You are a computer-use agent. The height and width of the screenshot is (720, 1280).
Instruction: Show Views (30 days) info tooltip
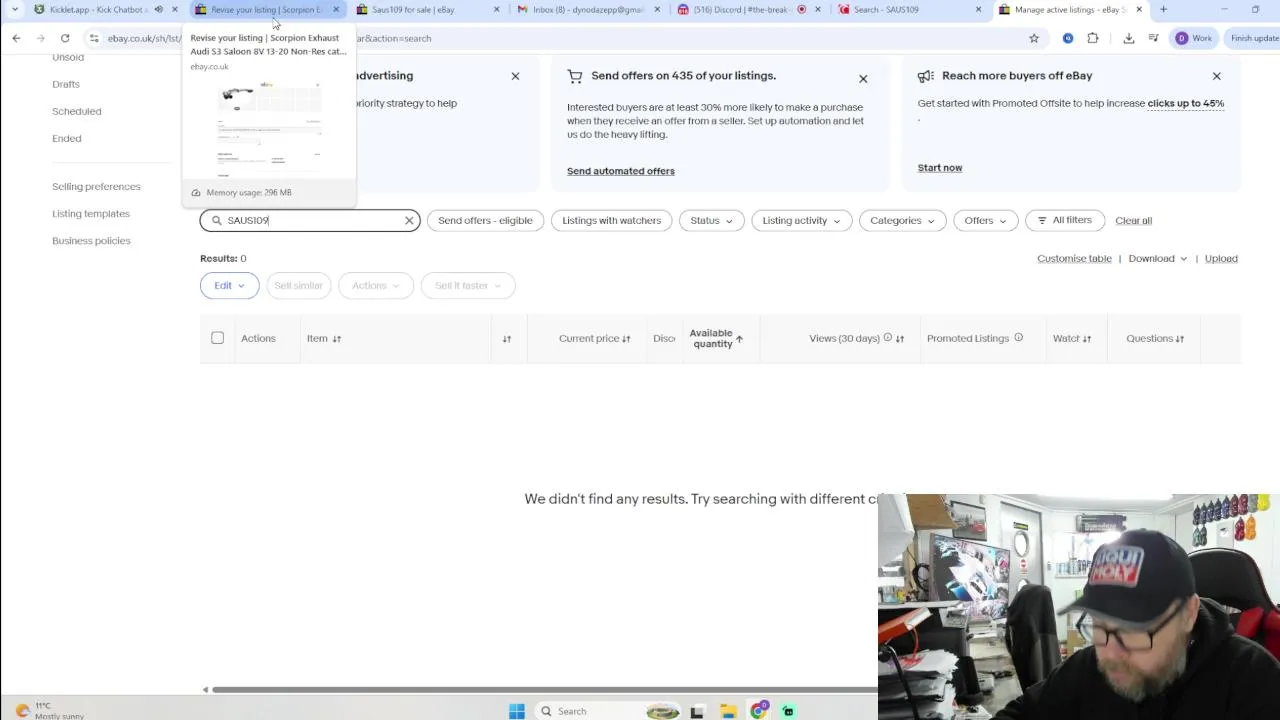pyautogui.click(x=887, y=338)
